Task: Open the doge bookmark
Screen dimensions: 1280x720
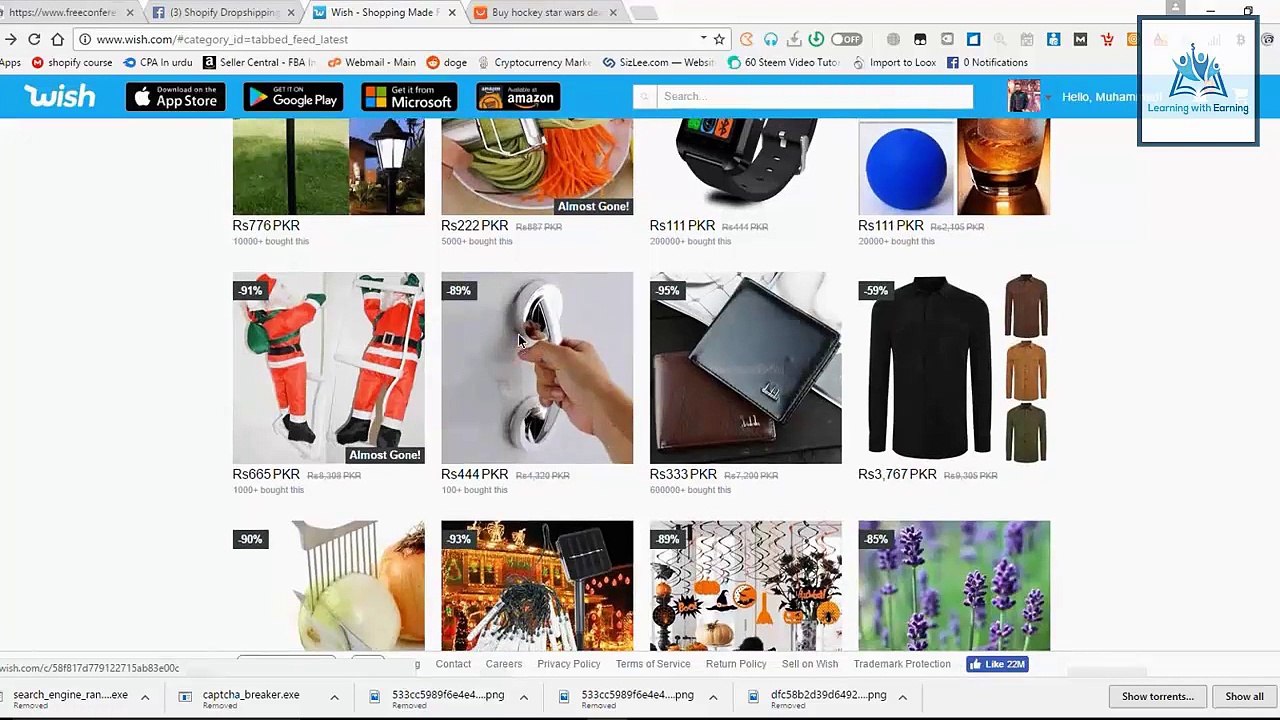Action: (x=447, y=62)
